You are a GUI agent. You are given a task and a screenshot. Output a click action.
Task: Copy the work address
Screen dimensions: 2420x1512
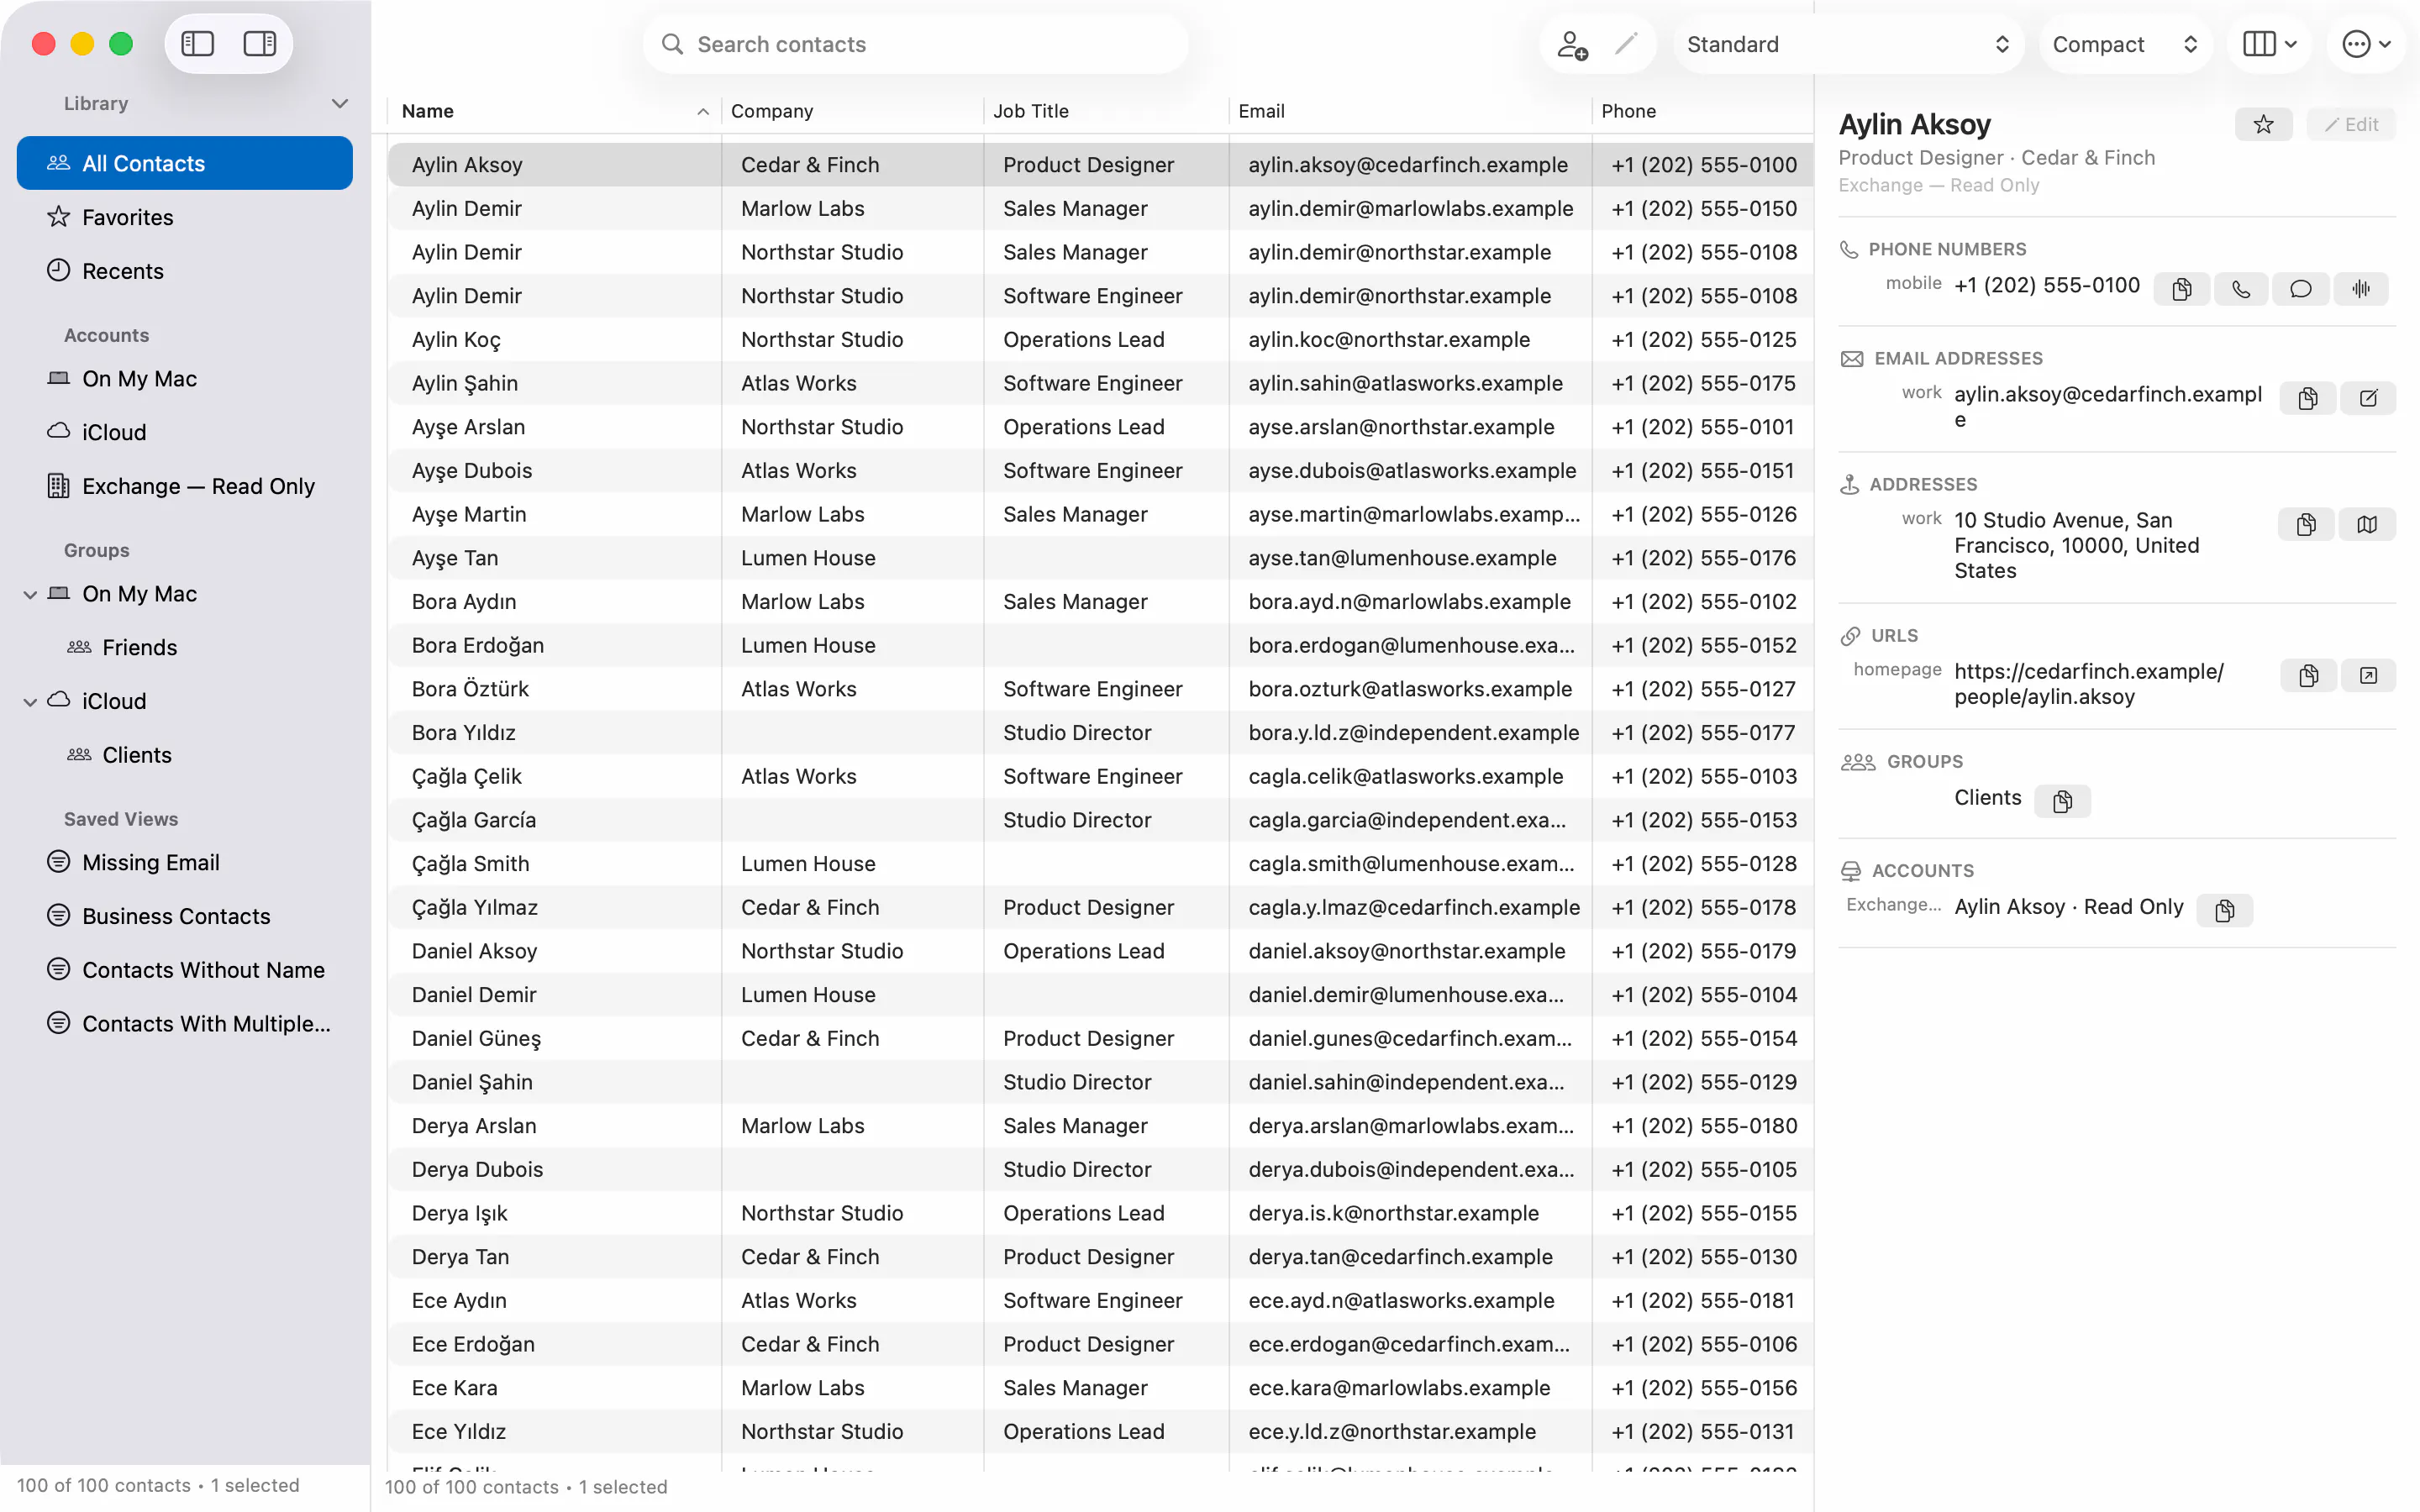coord(2306,524)
